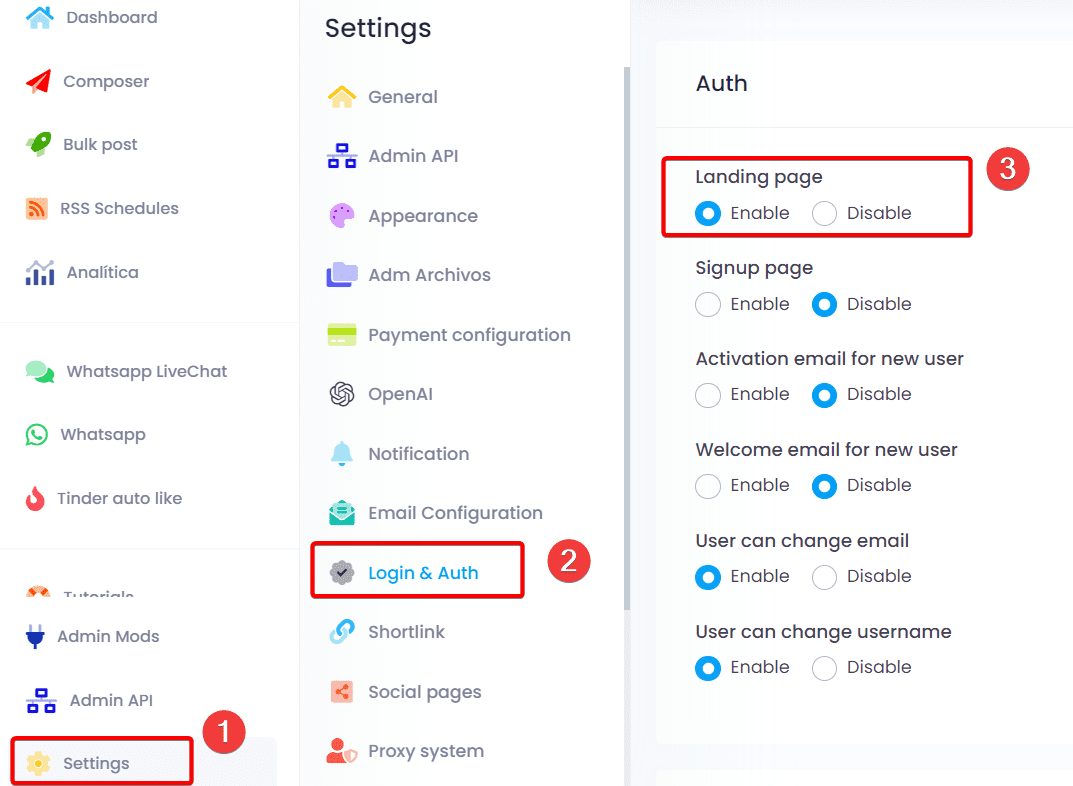
Task: Disable User can change username
Action: (x=824, y=668)
